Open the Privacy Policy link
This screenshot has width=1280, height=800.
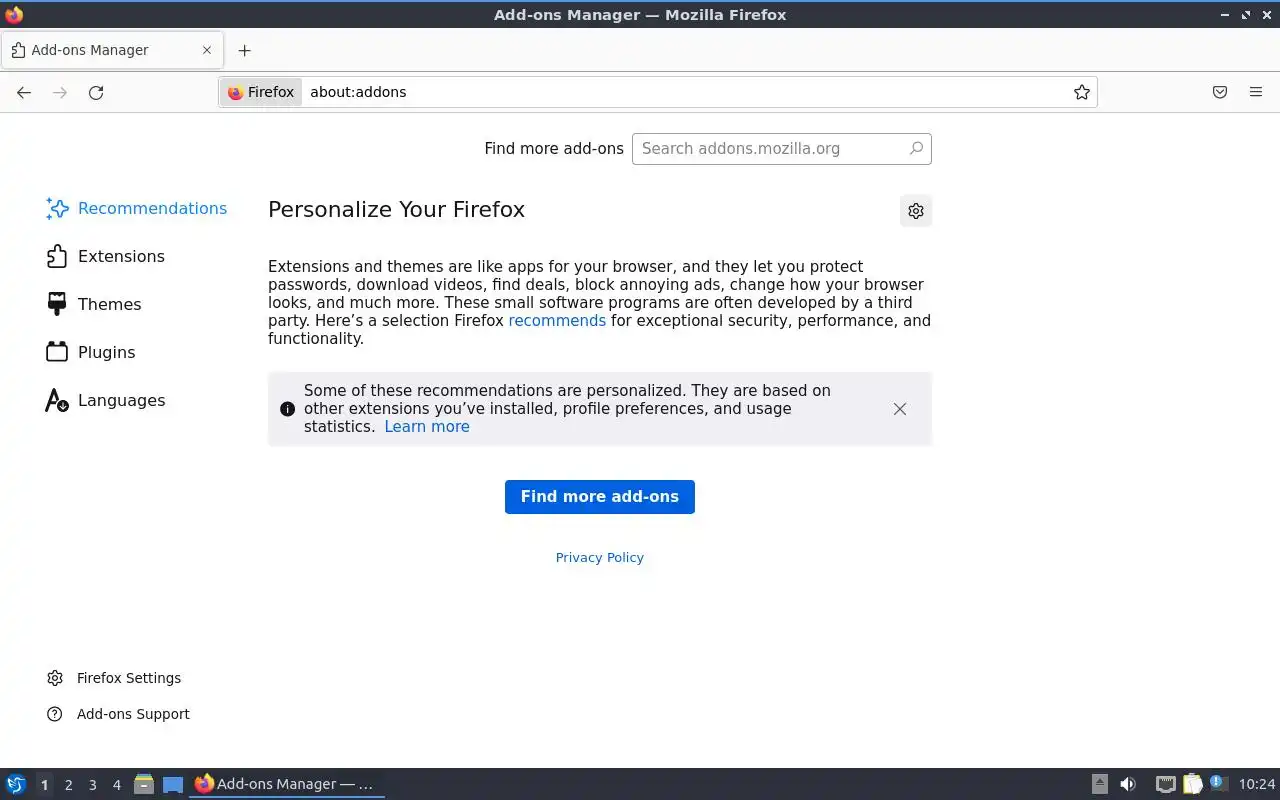click(x=600, y=558)
